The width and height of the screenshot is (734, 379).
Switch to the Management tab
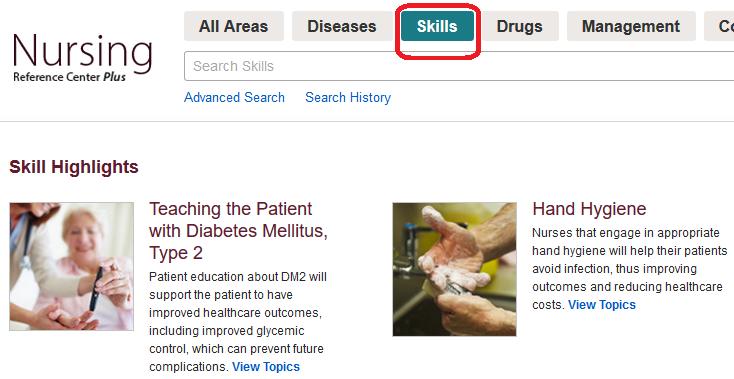631,26
